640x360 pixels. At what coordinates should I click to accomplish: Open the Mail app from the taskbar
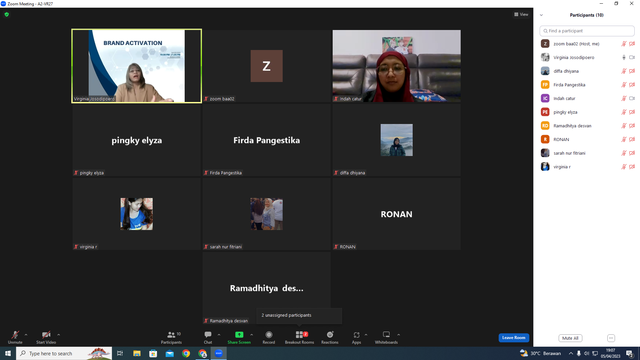[169, 353]
